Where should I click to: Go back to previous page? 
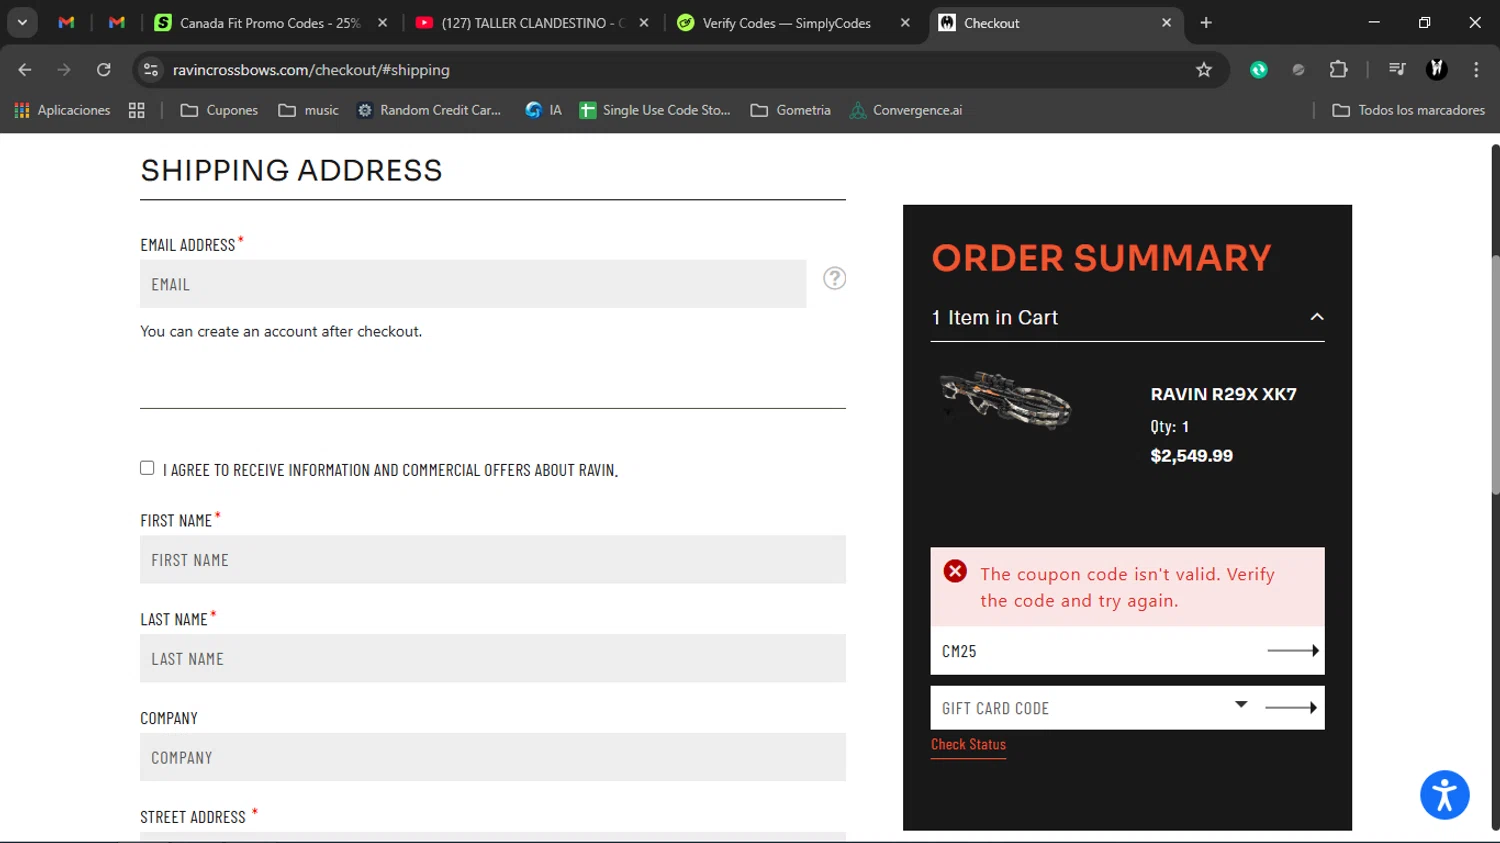point(25,69)
